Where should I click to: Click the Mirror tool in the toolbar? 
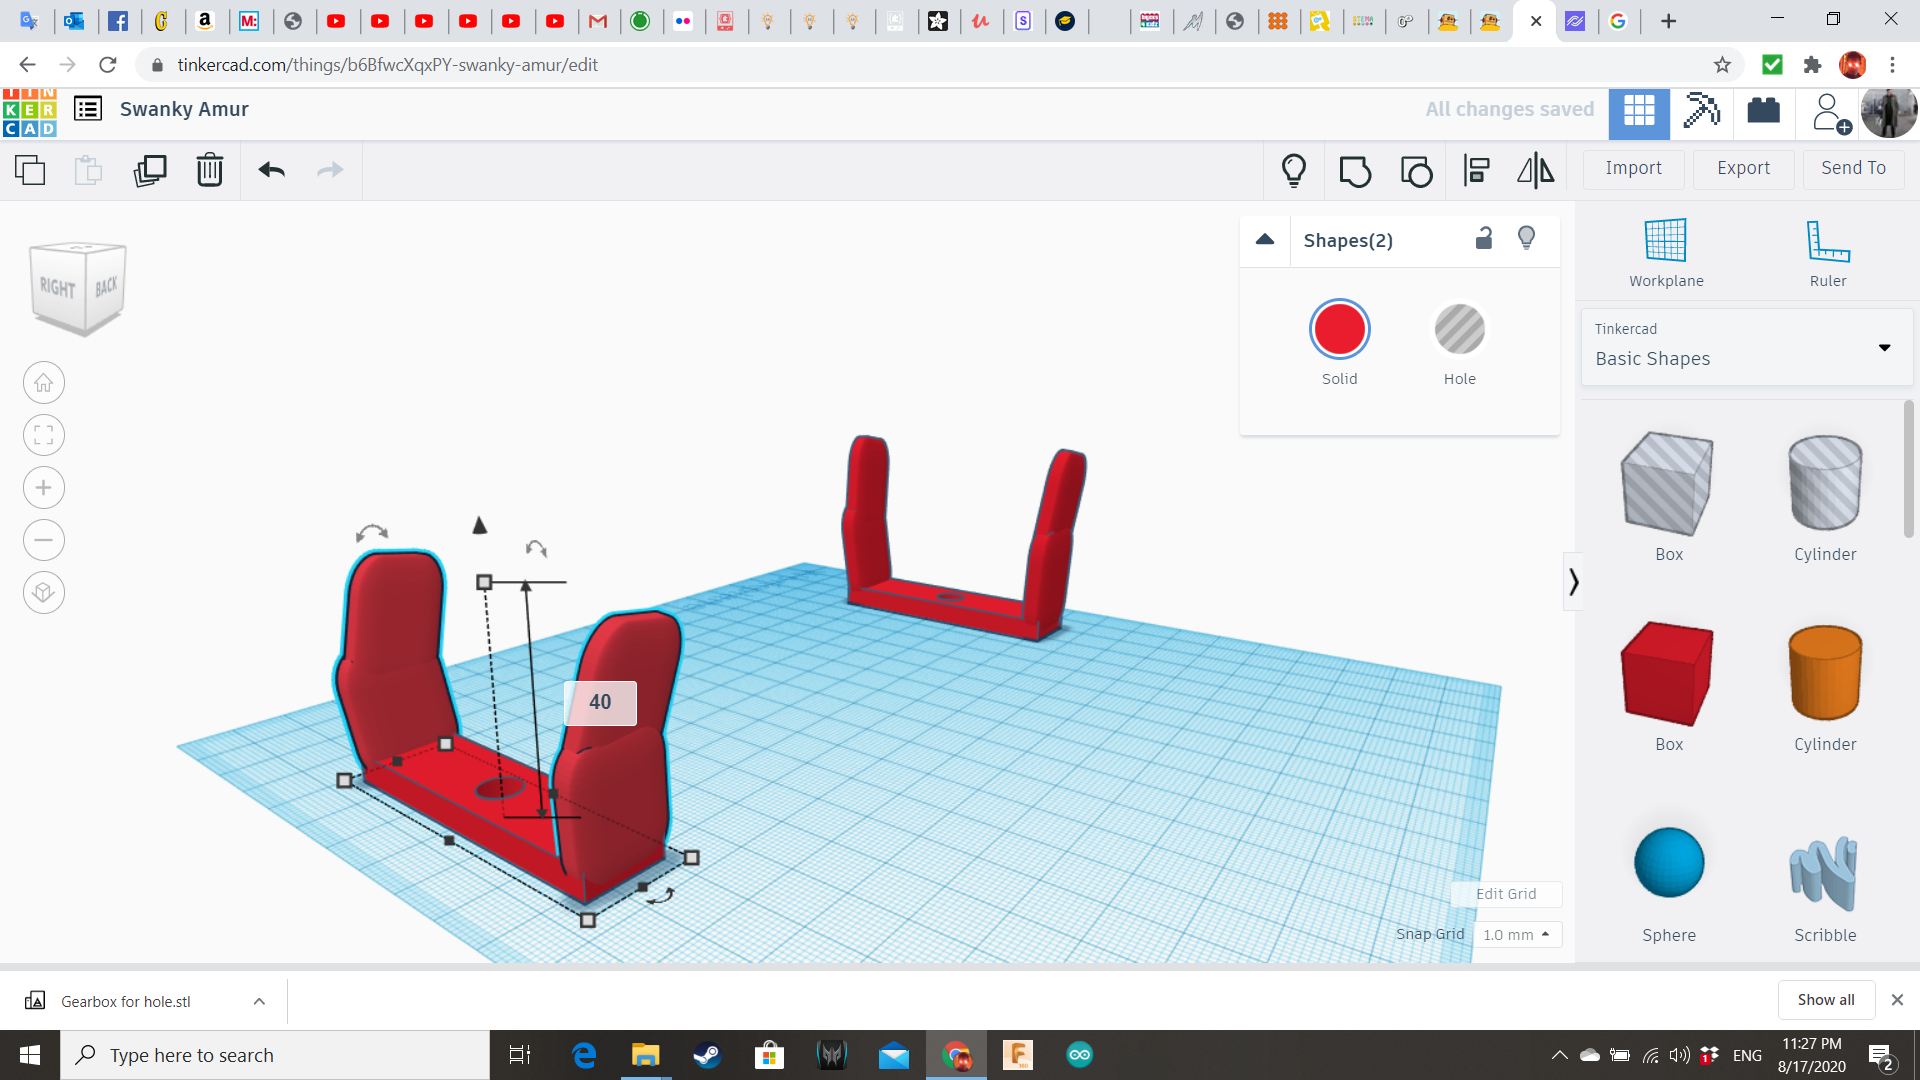1535,170
